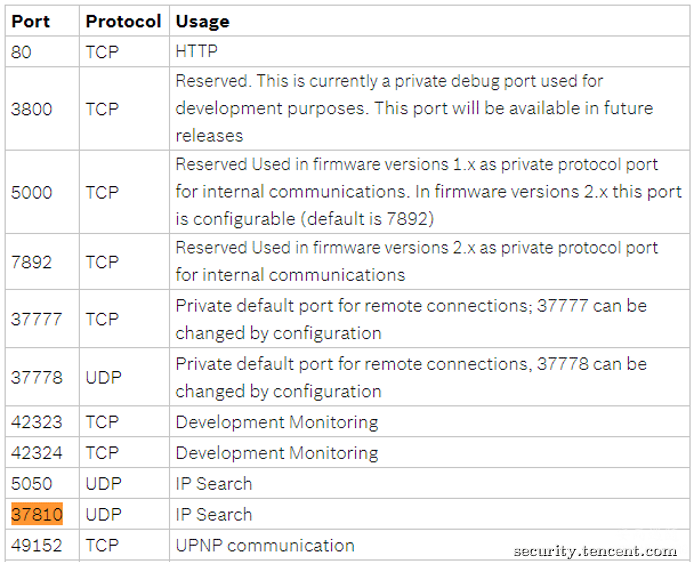Click Development Monitoring in the 42324 row

pos(277,453)
